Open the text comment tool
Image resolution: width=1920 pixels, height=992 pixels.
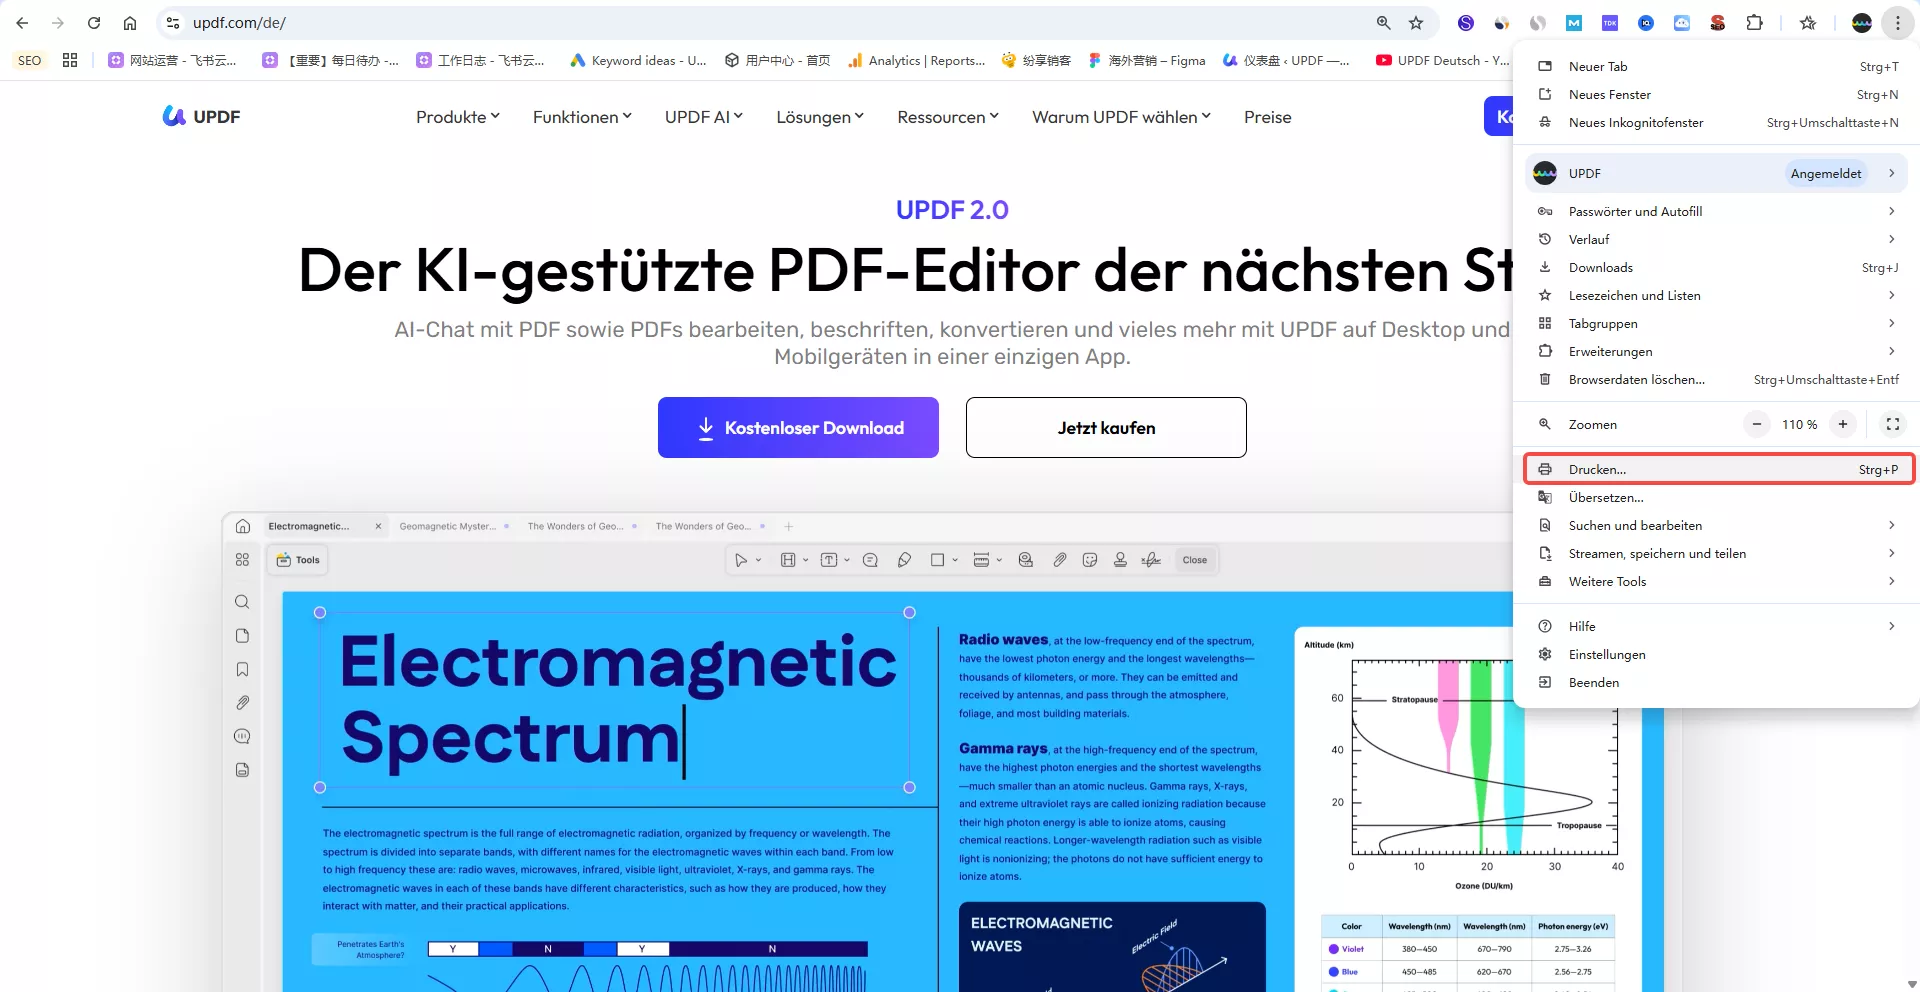pyautogui.click(x=871, y=560)
